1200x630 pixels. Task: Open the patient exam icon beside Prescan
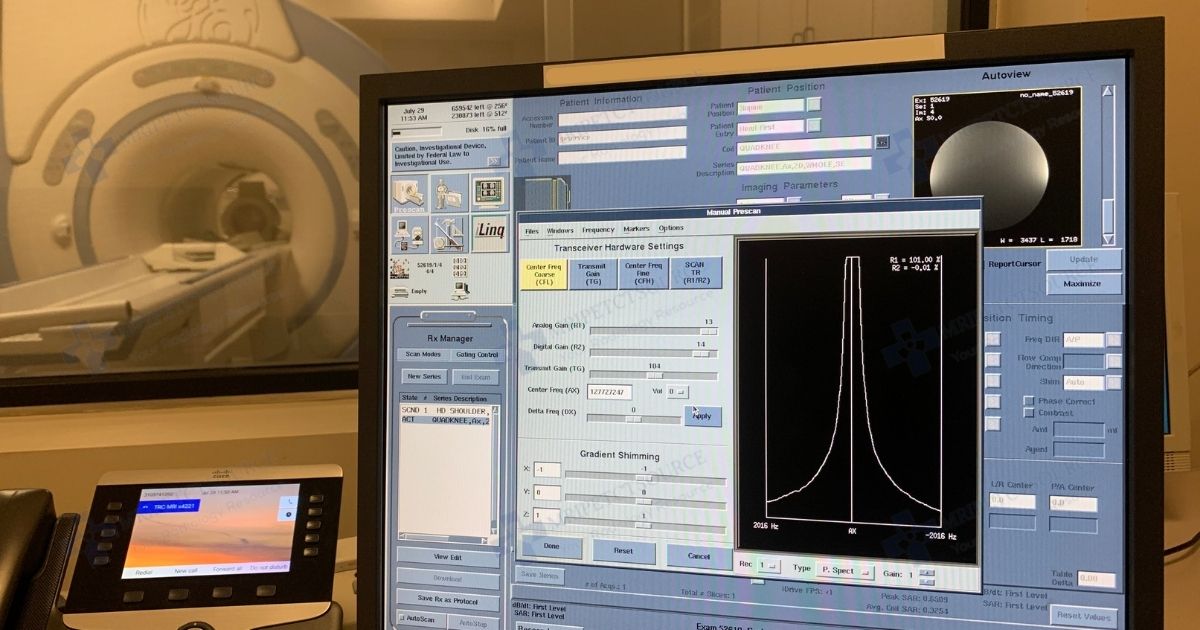pos(447,193)
